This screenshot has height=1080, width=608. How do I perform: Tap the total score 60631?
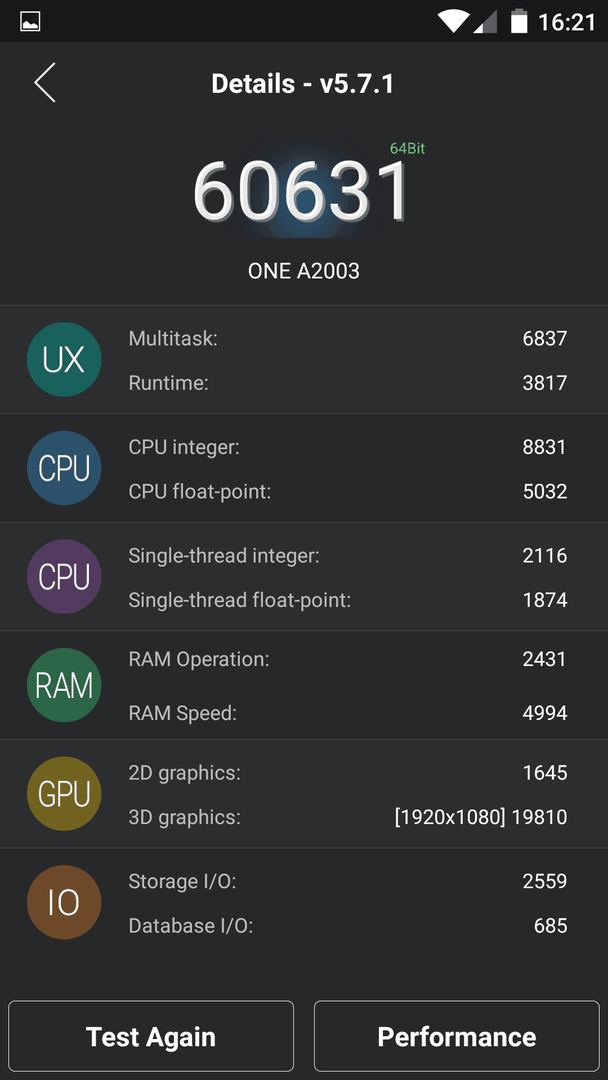301,191
